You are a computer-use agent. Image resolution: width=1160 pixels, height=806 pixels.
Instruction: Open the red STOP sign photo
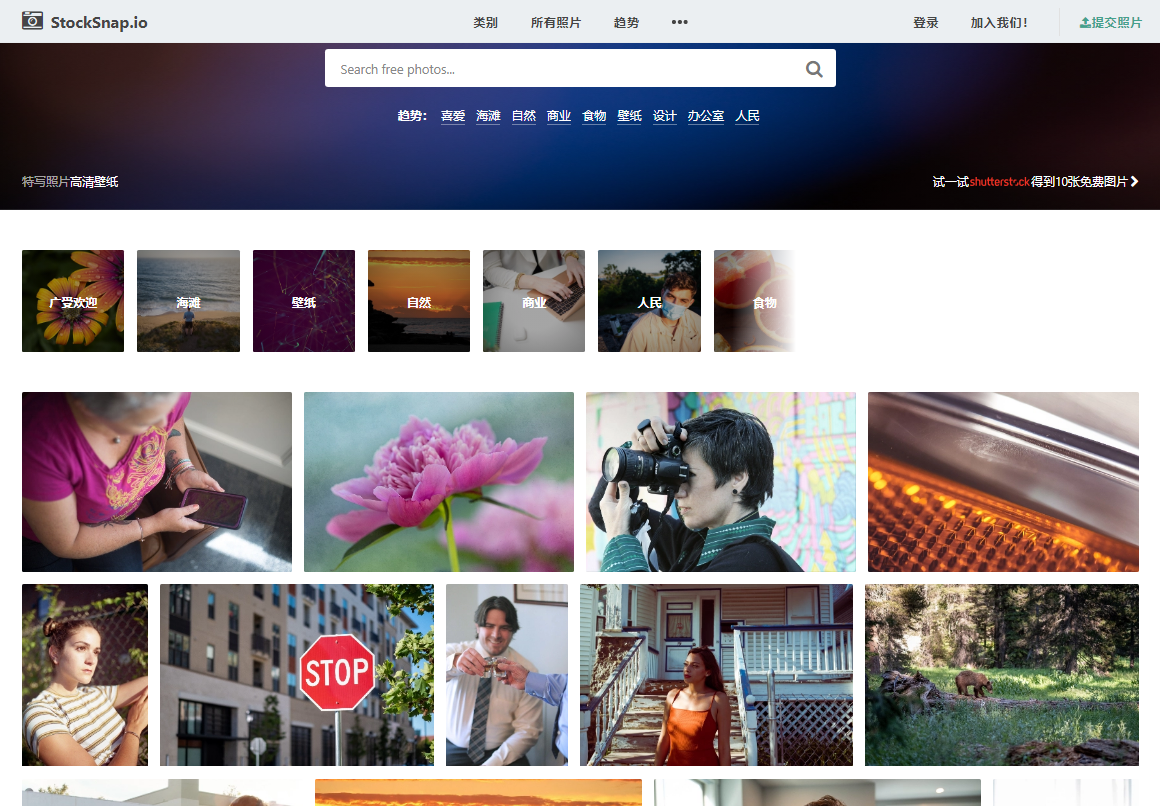coord(297,675)
